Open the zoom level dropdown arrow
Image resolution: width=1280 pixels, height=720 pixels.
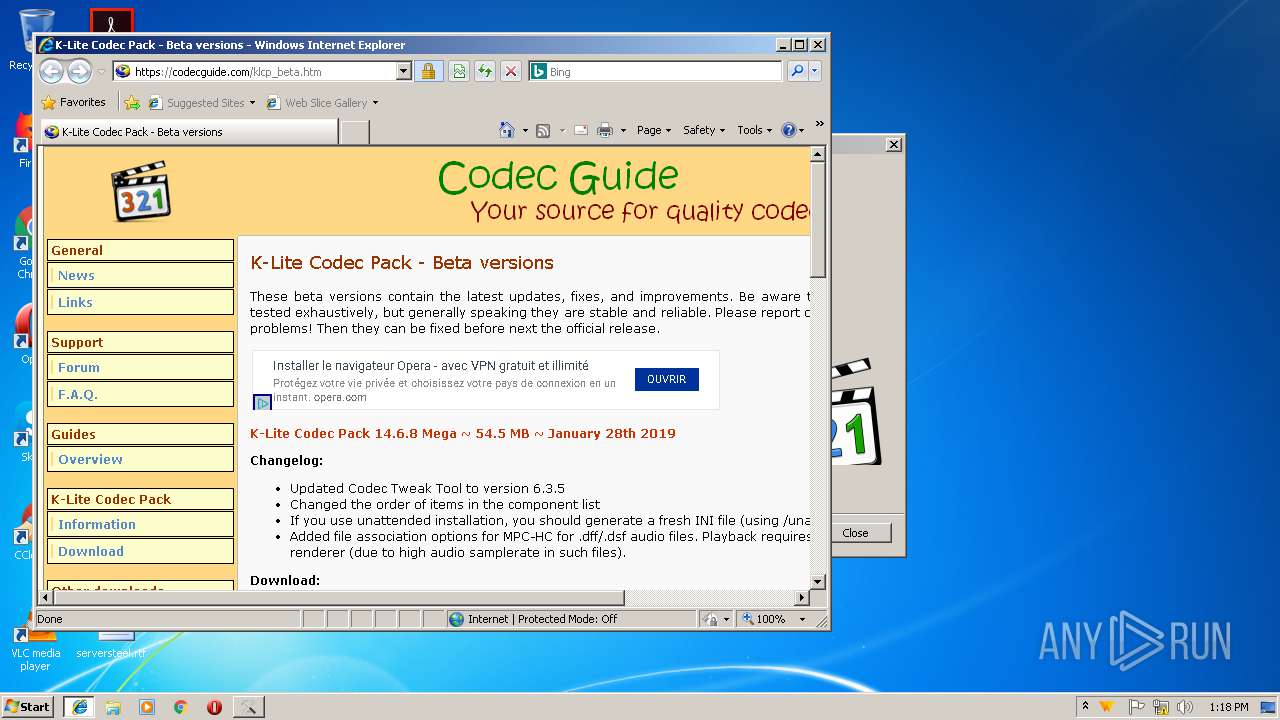click(x=802, y=619)
